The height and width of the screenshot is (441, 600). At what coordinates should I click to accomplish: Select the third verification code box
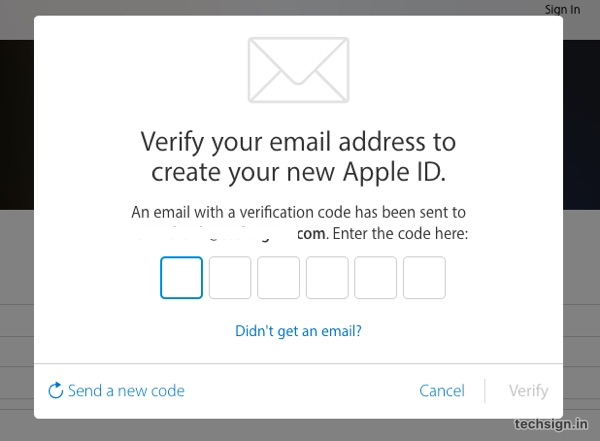[x=279, y=278]
